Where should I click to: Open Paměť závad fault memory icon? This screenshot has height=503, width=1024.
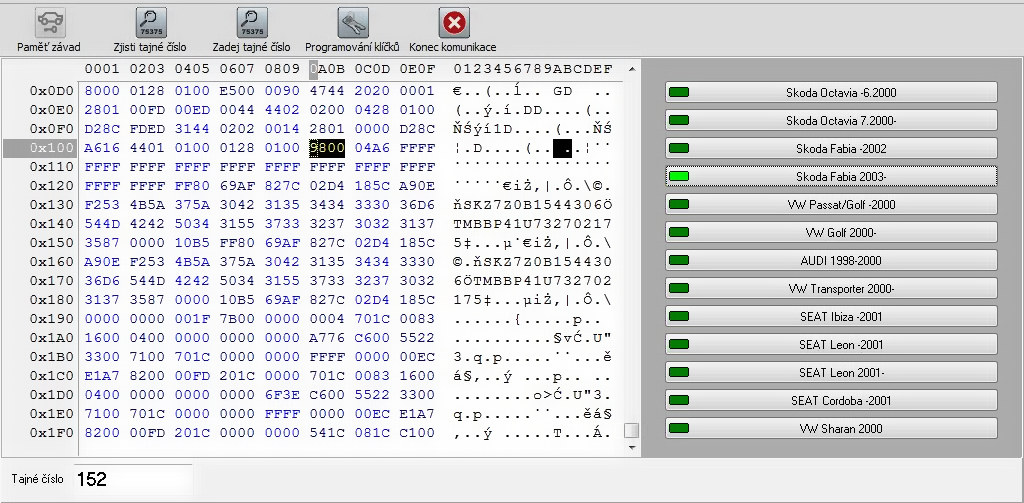click(x=51, y=23)
